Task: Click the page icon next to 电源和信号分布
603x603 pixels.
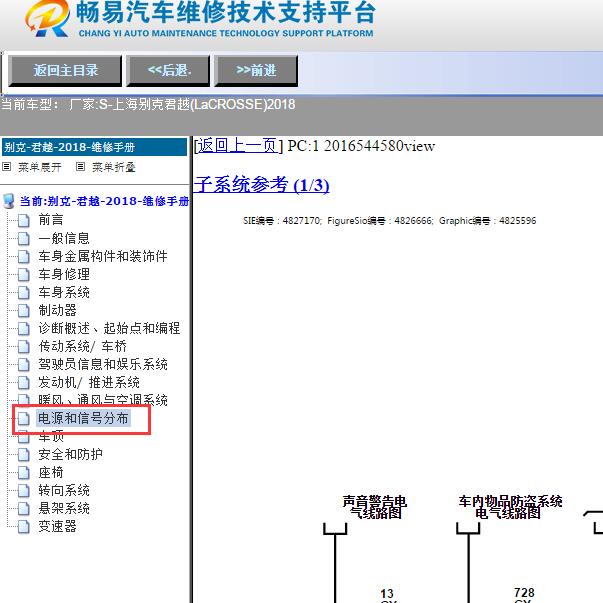Action: click(x=23, y=418)
